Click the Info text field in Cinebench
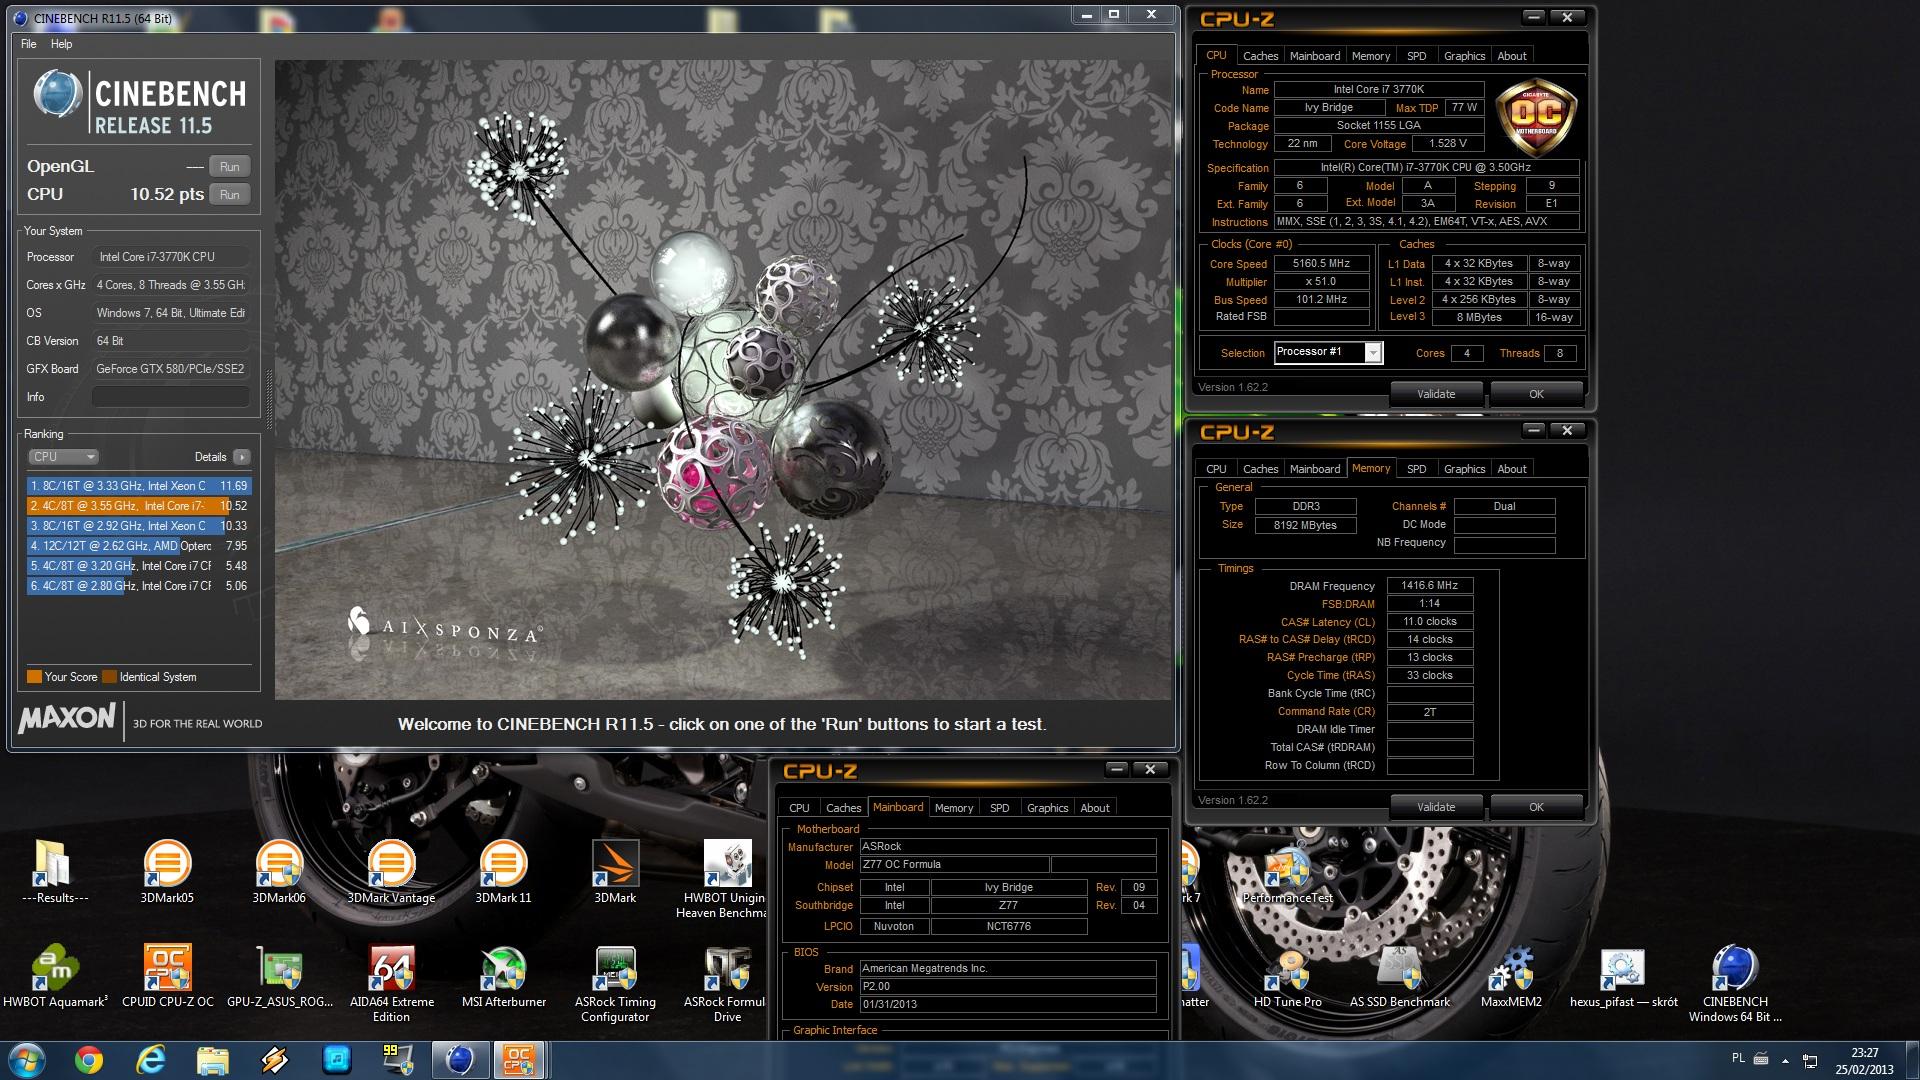Viewport: 1920px width, 1080px height. (x=171, y=397)
